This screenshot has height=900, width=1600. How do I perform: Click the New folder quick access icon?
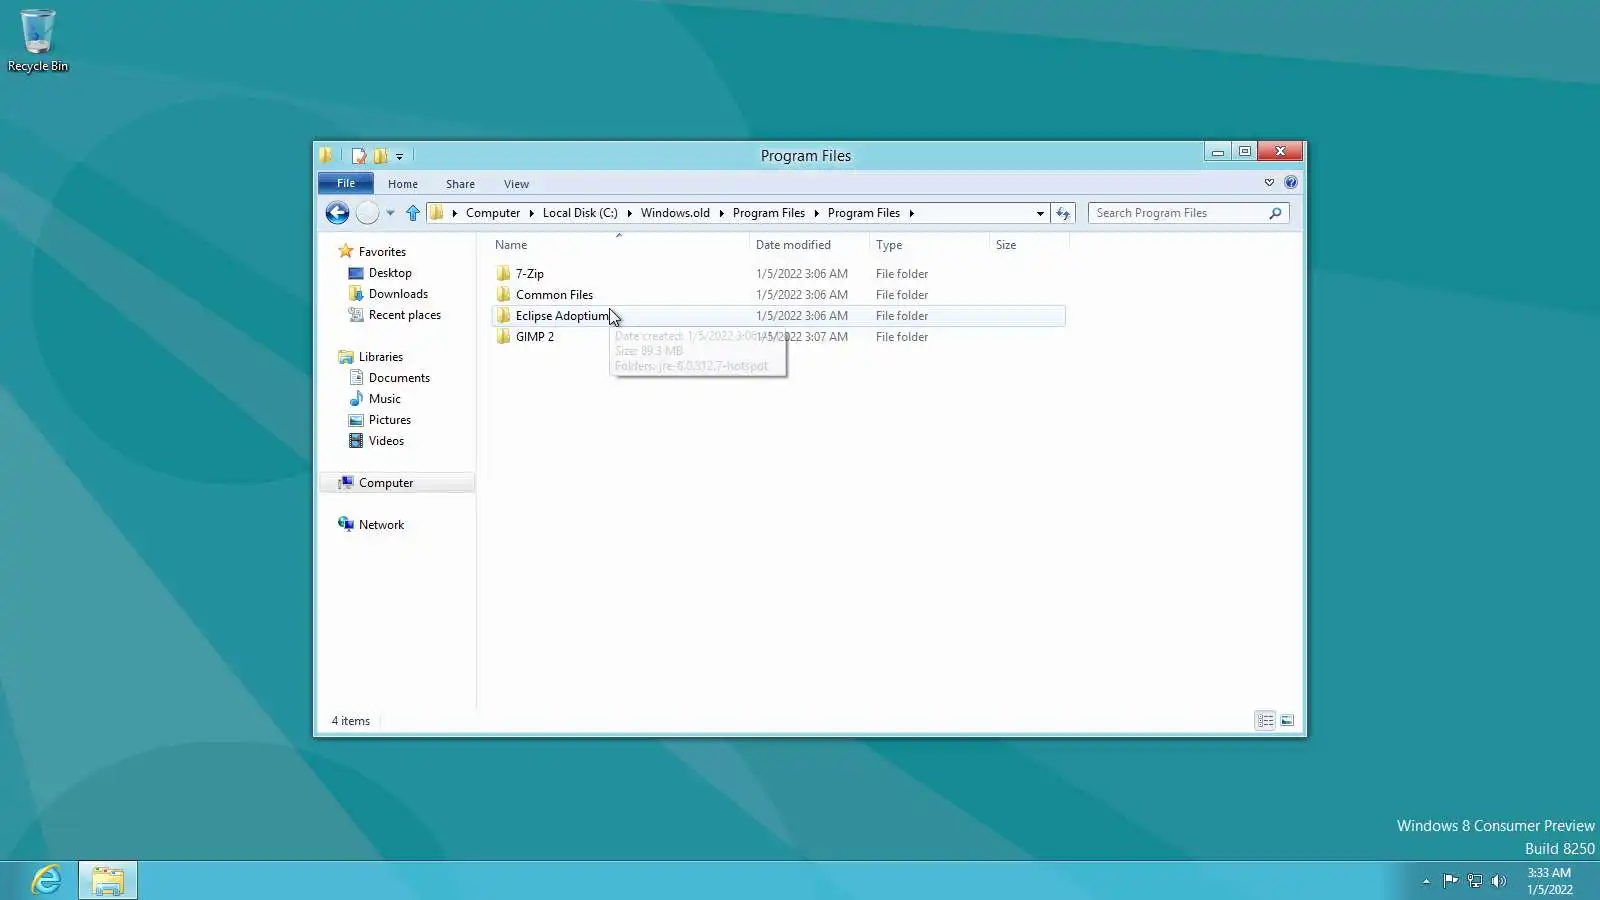point(381,156)
